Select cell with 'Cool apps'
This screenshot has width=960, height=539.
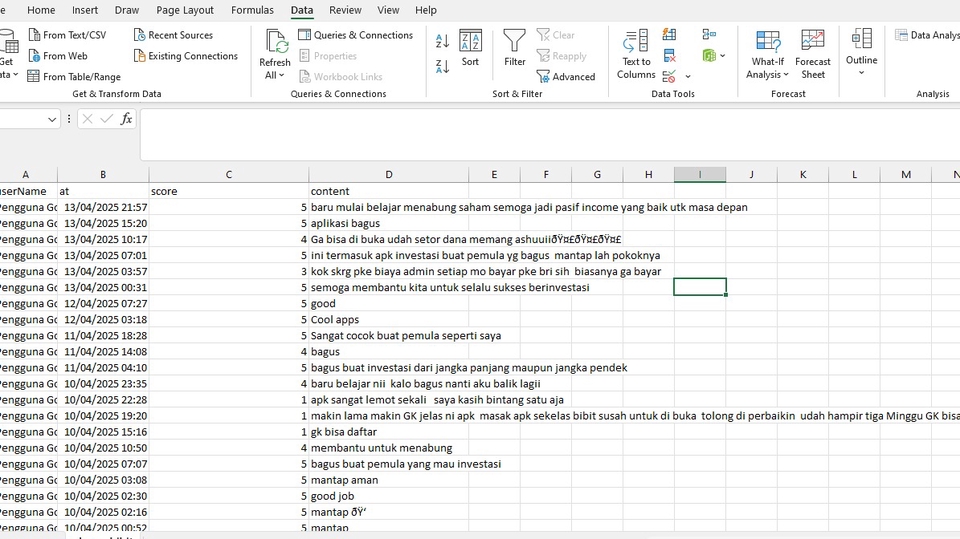click(x=389, y=319)
